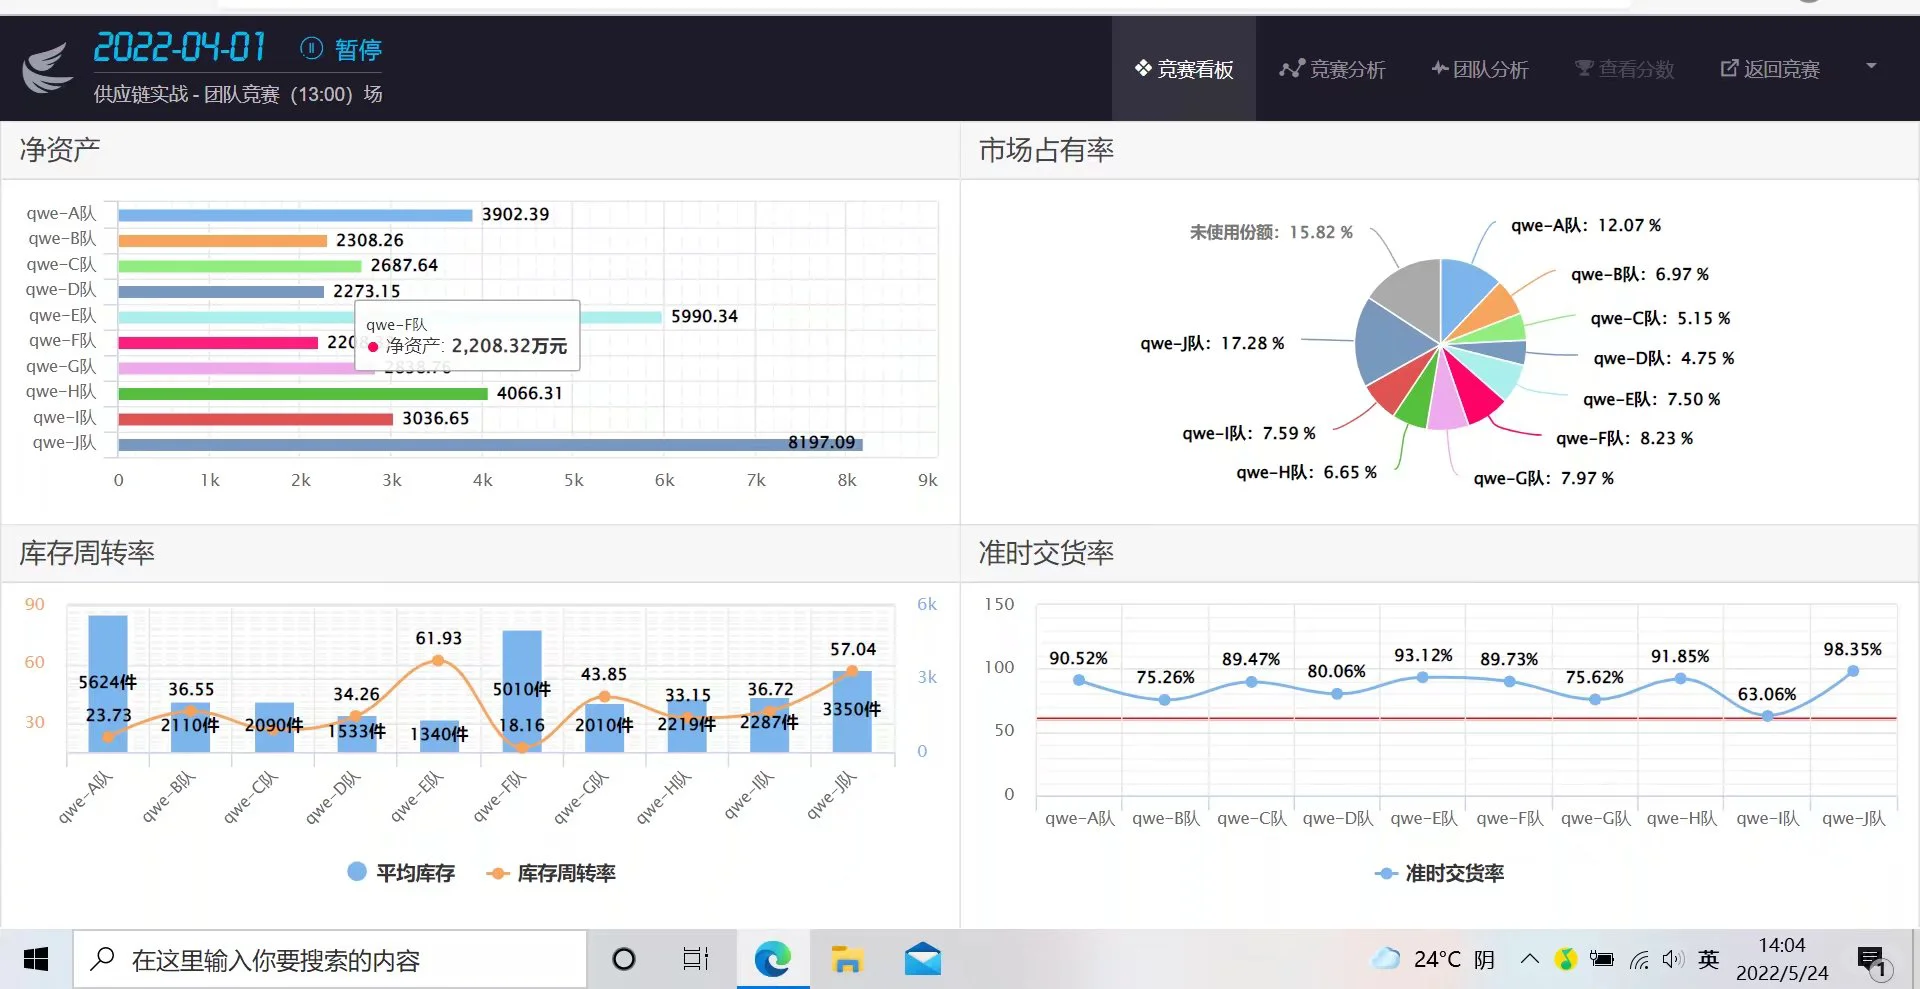Click the 查看分数 trophy icon
The image size is (1920, 989).
[1583, 68]
